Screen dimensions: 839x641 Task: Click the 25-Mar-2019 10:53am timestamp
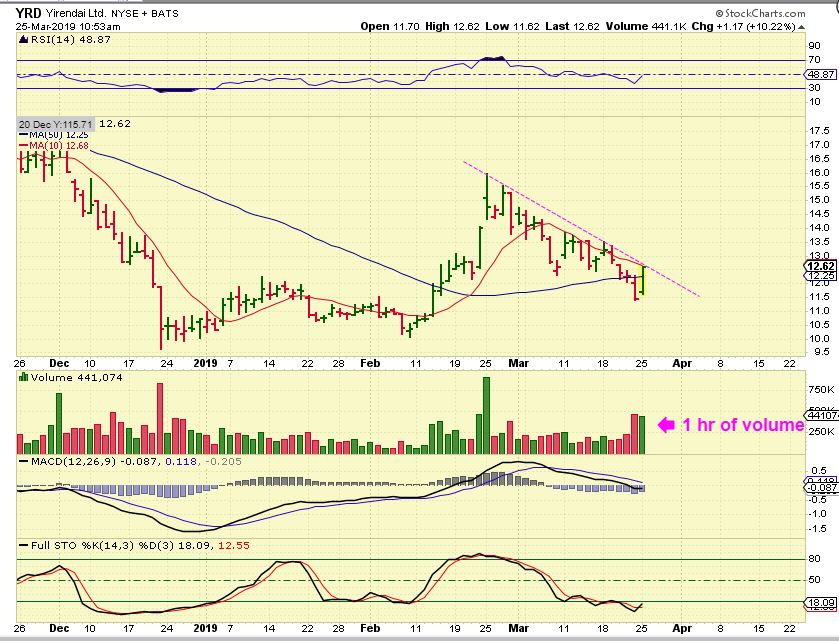(68, 26)
